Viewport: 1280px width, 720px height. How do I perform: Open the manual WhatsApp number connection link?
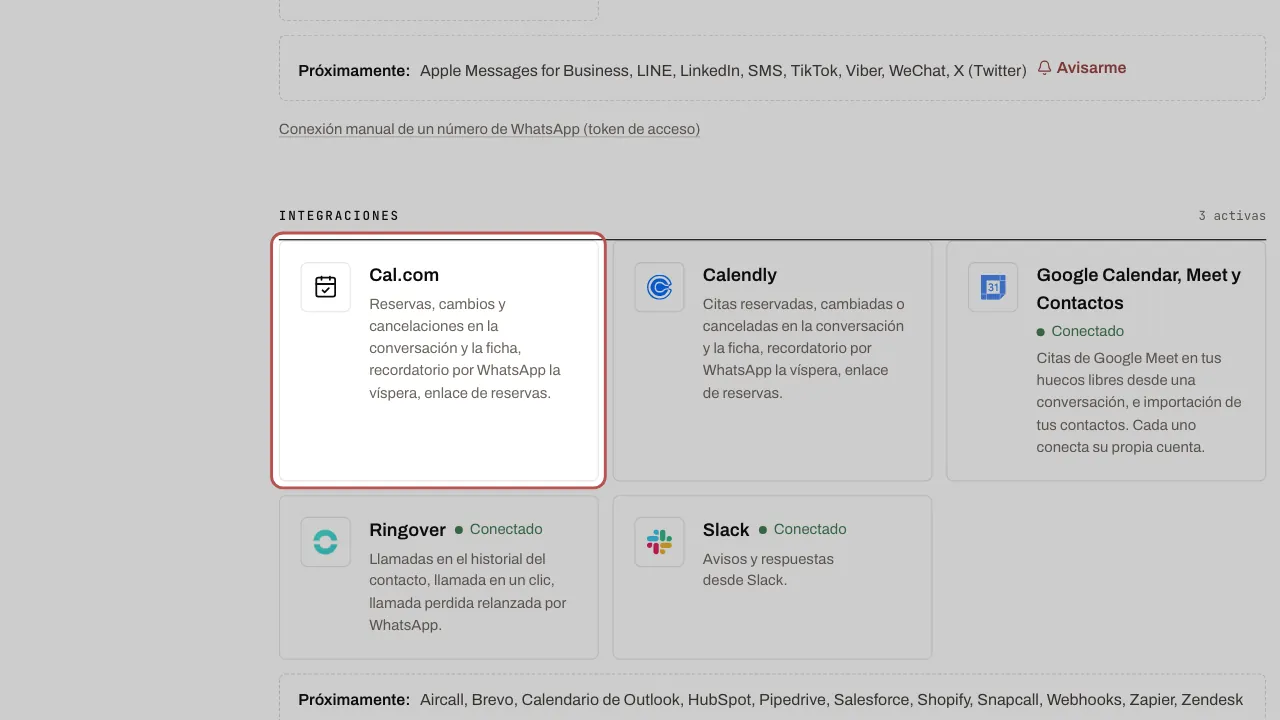(x=489, y=129)
